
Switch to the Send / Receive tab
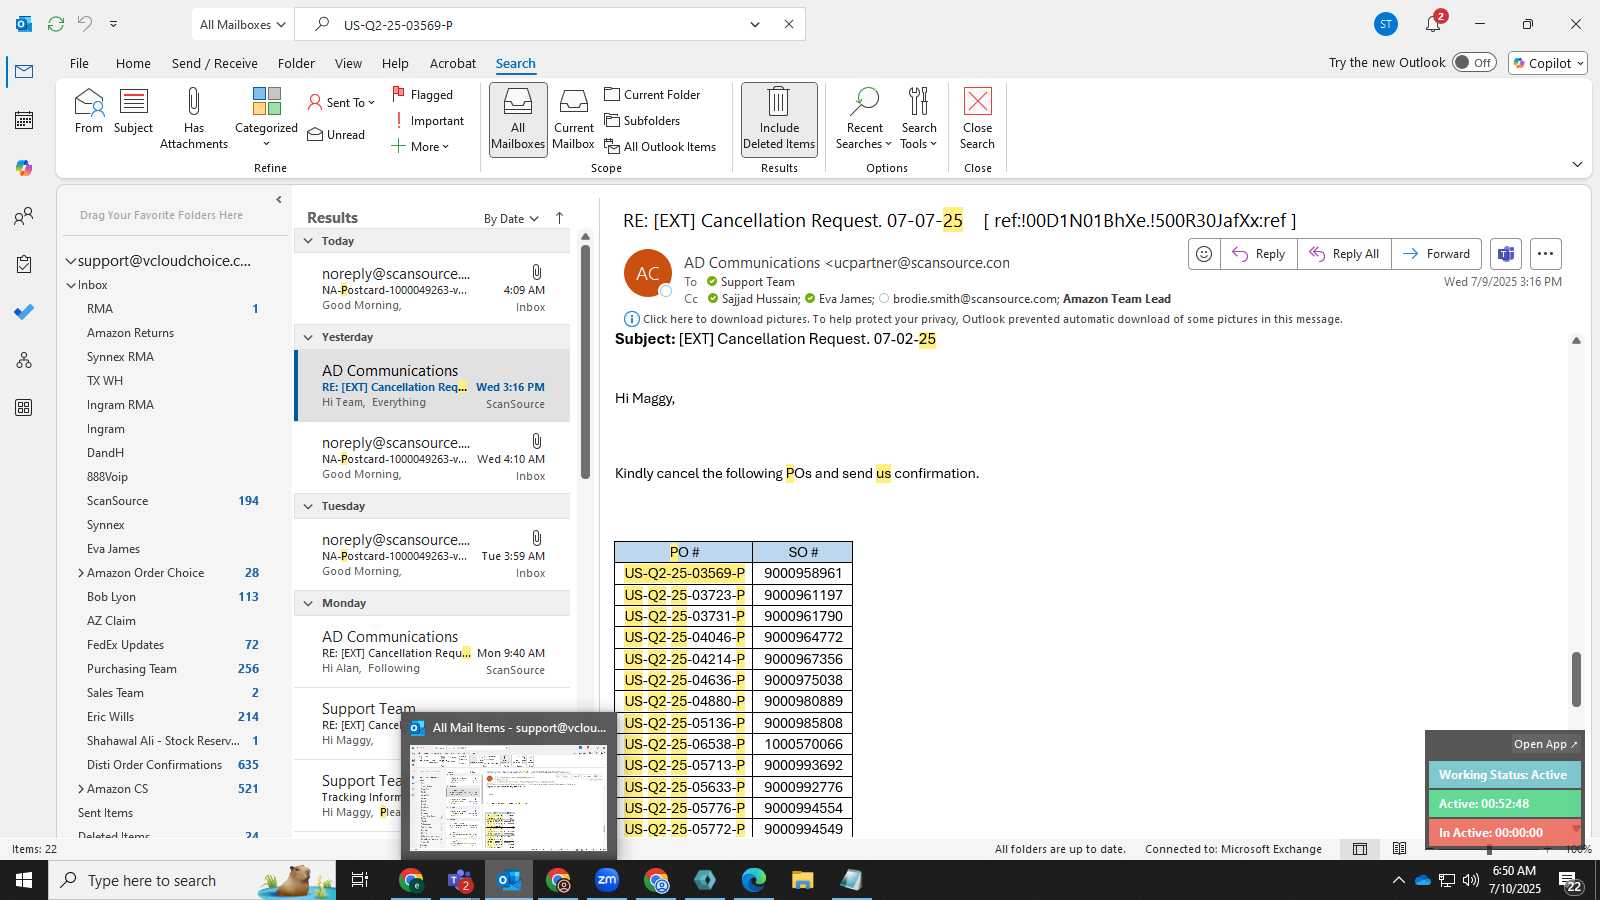coord(214,63)
